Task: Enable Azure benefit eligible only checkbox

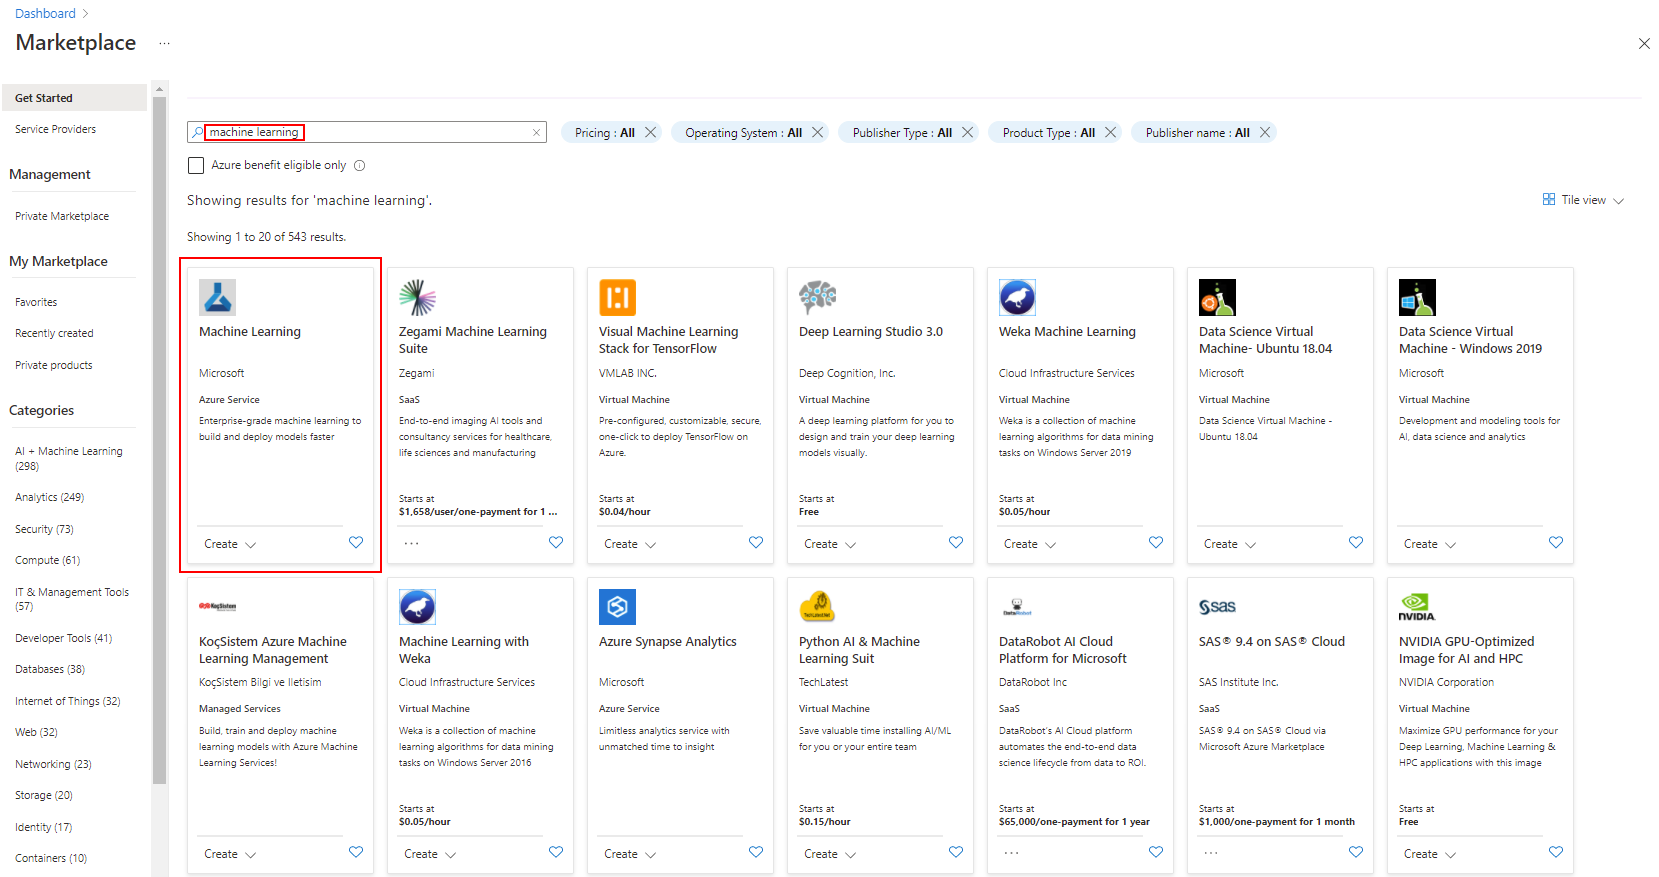Action: (196, 165)
